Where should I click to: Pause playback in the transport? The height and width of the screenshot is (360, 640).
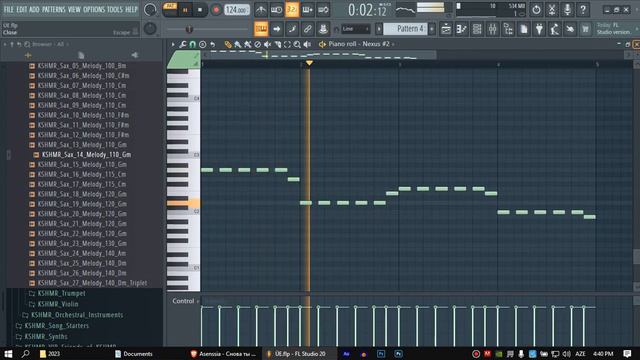184,10
